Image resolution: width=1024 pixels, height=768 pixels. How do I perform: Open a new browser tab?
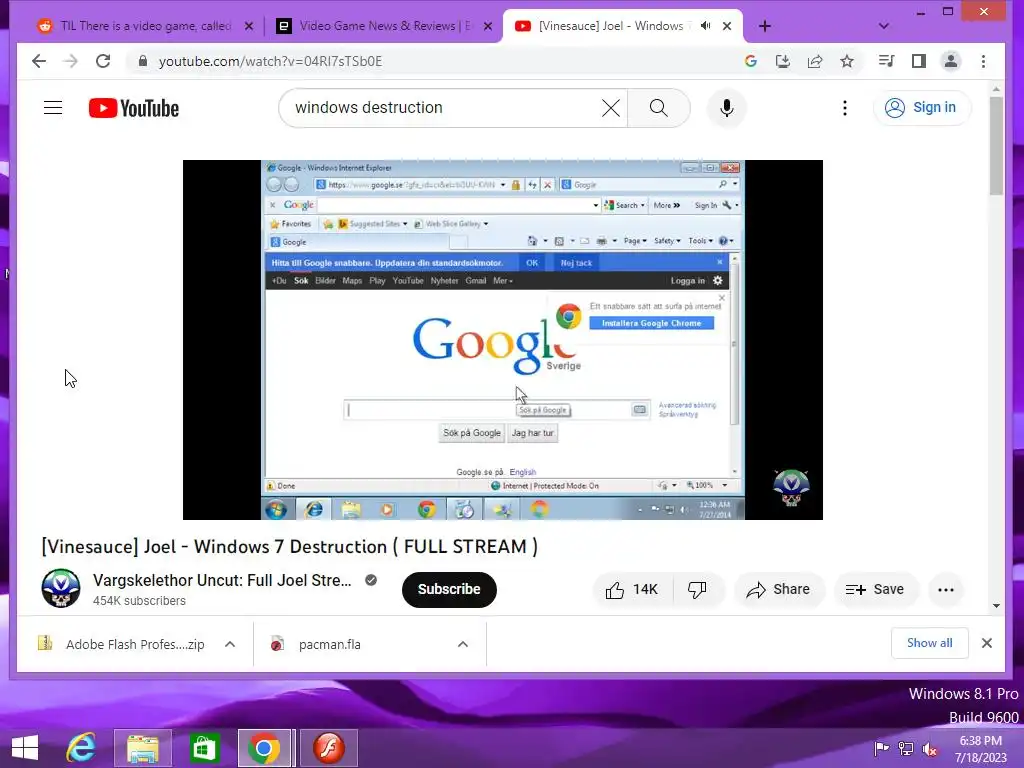click(765, 26)
